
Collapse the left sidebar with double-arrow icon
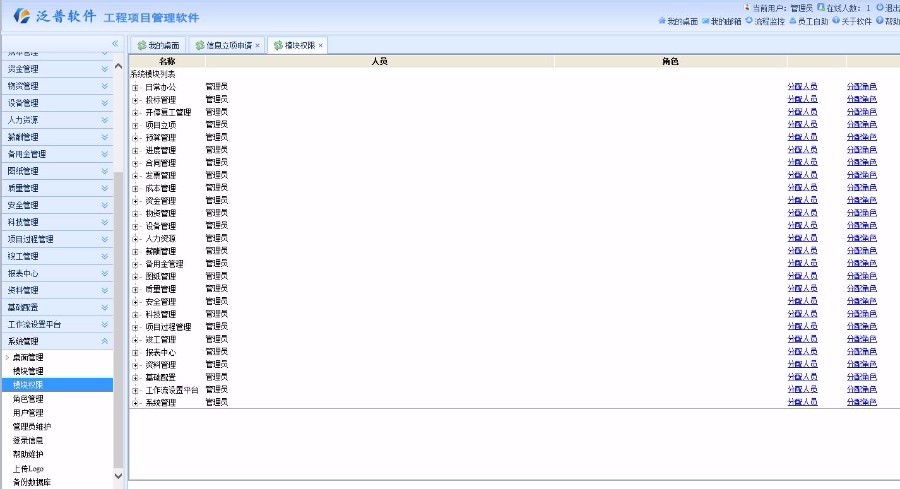pyautogui.click(x=115, y=44)
